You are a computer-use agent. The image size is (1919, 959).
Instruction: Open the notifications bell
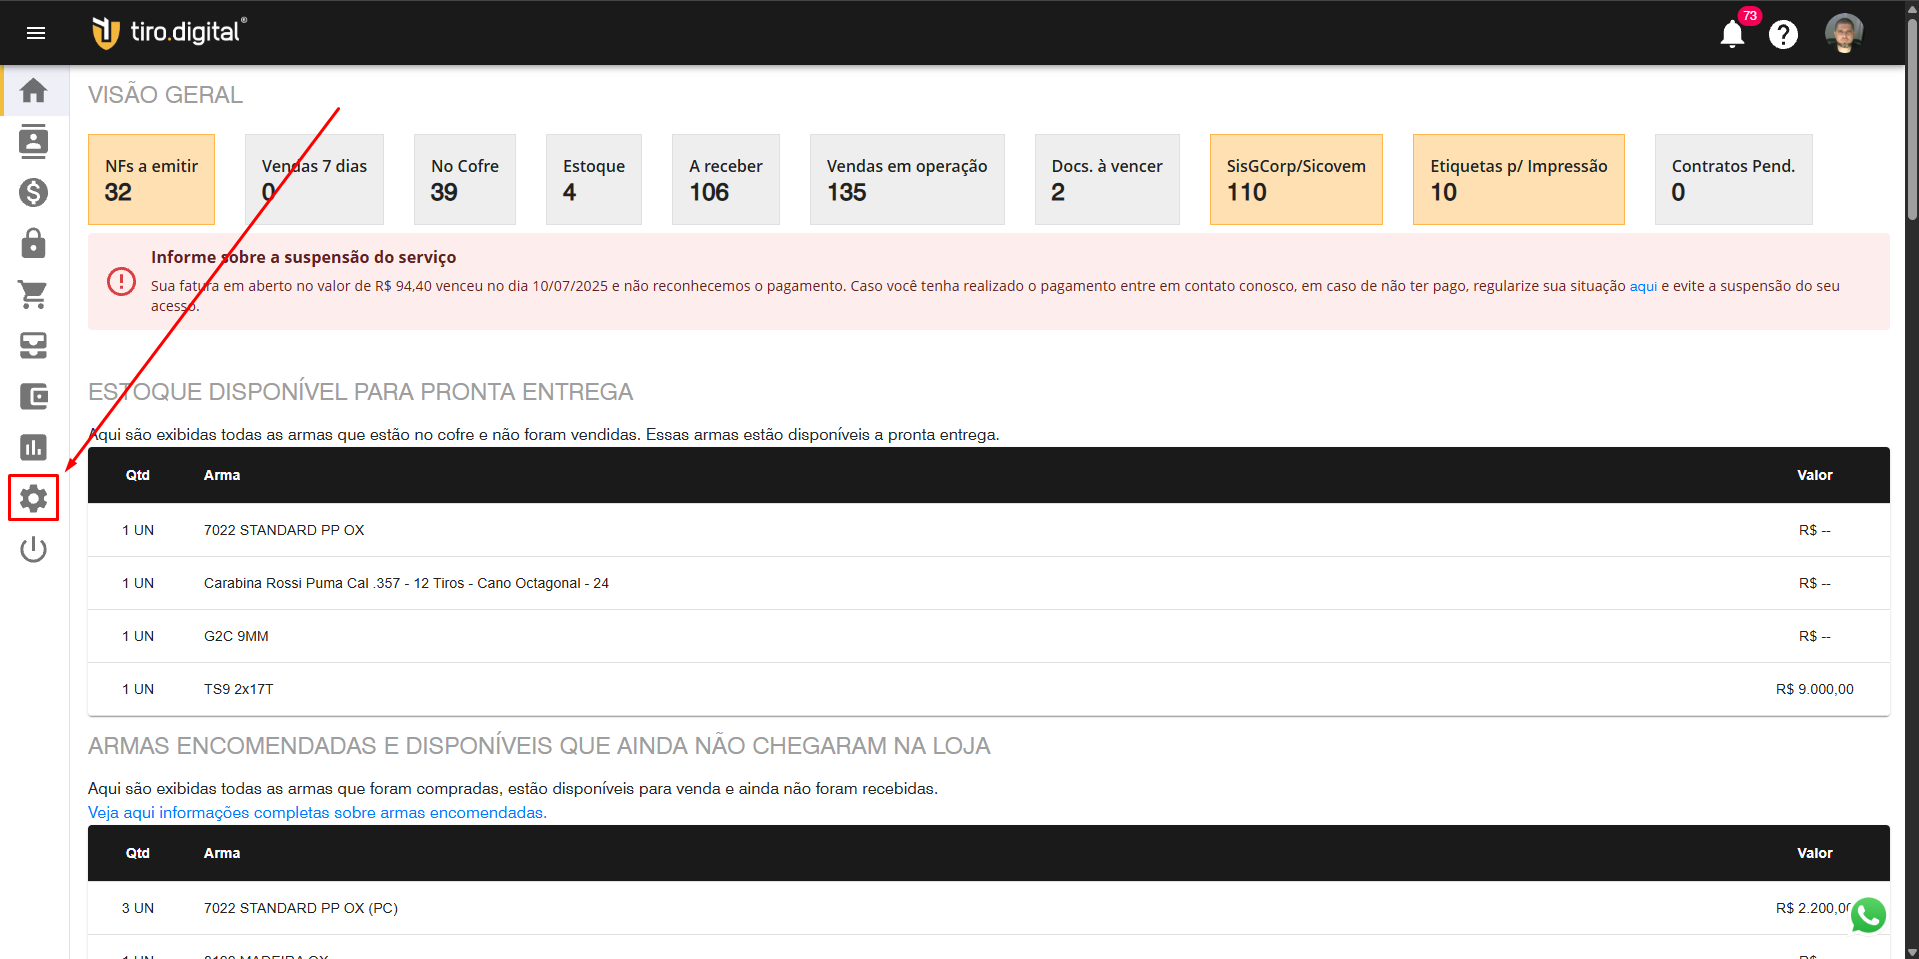[1732, 34]
